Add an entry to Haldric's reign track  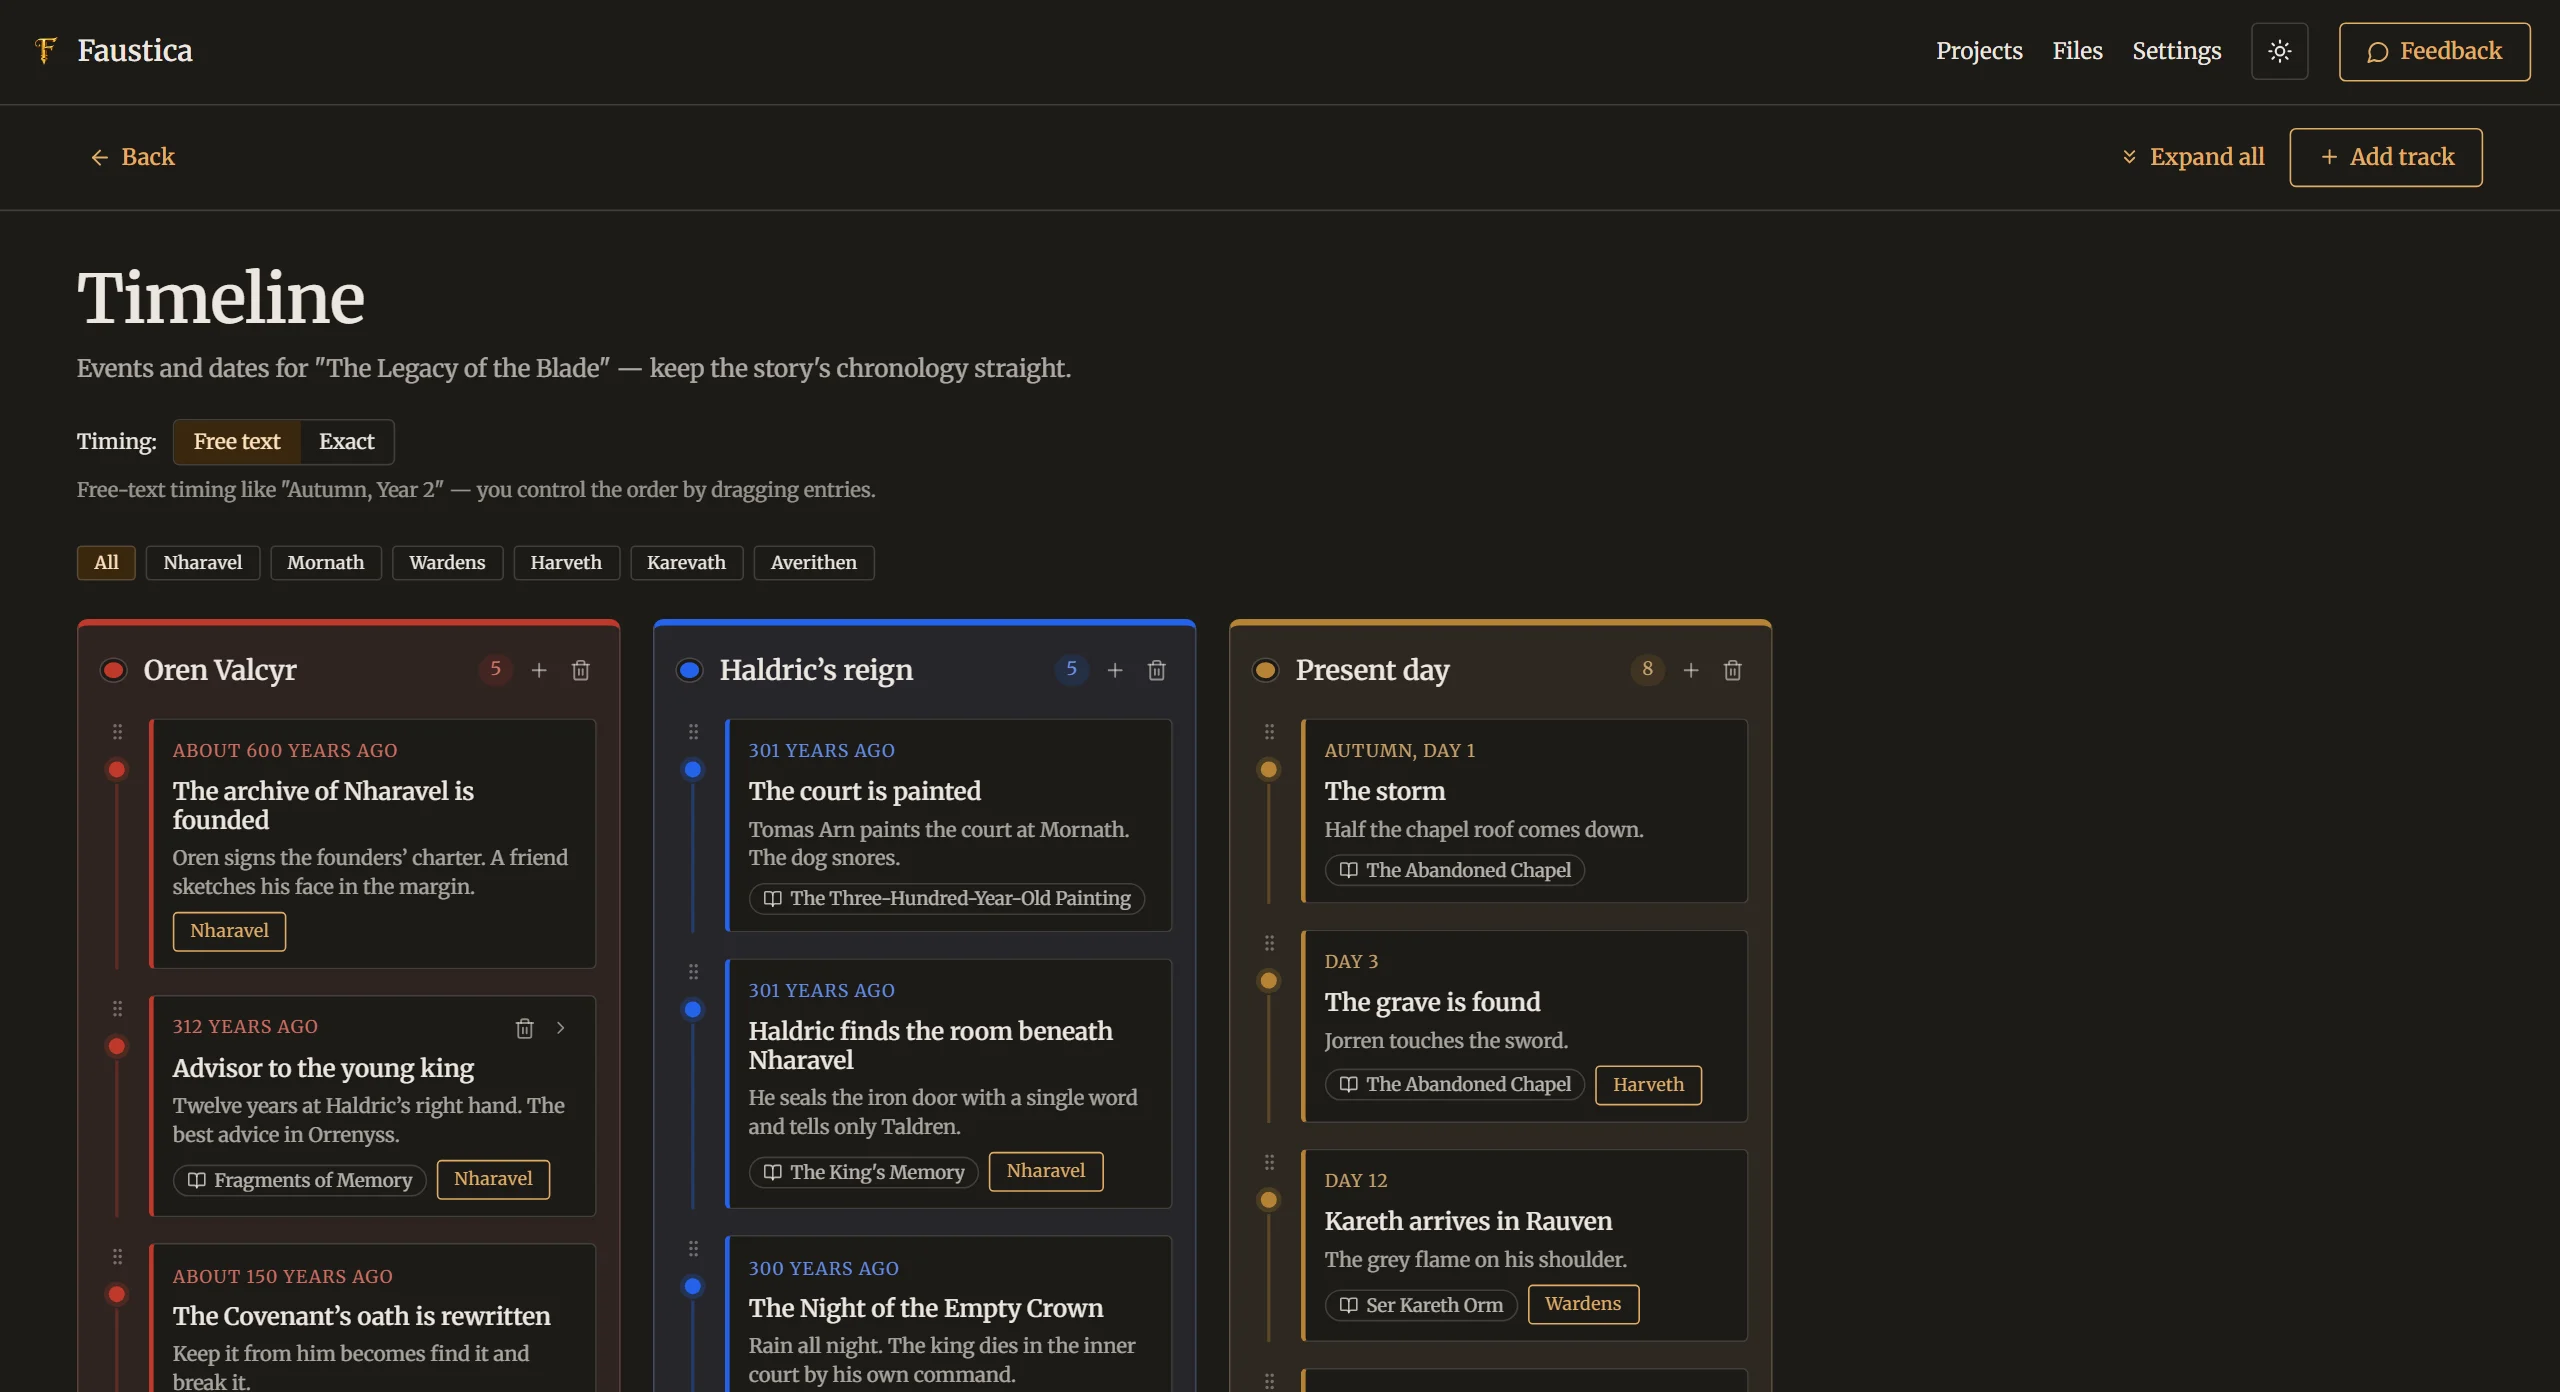point(1115,670)
